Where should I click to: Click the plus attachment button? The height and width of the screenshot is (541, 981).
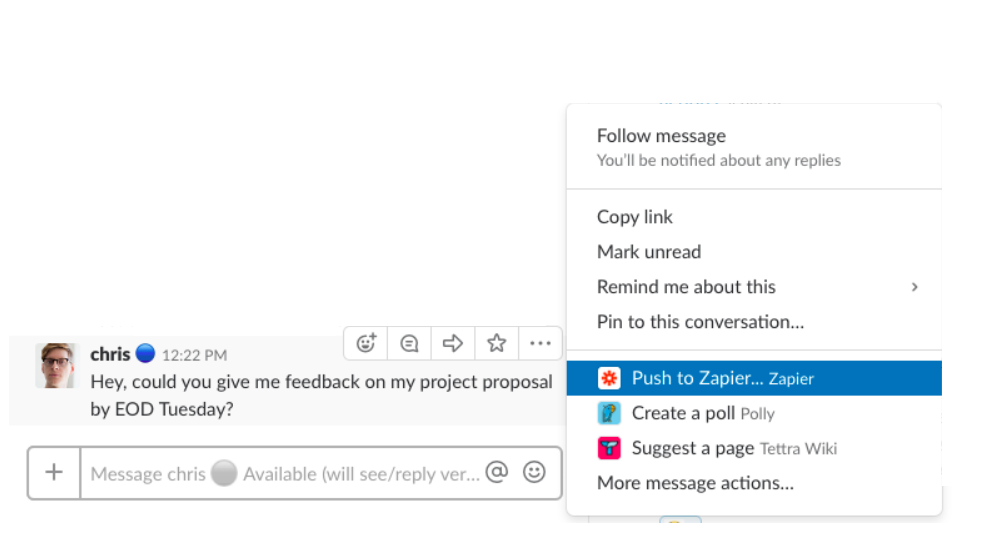[x=54, y=472]
